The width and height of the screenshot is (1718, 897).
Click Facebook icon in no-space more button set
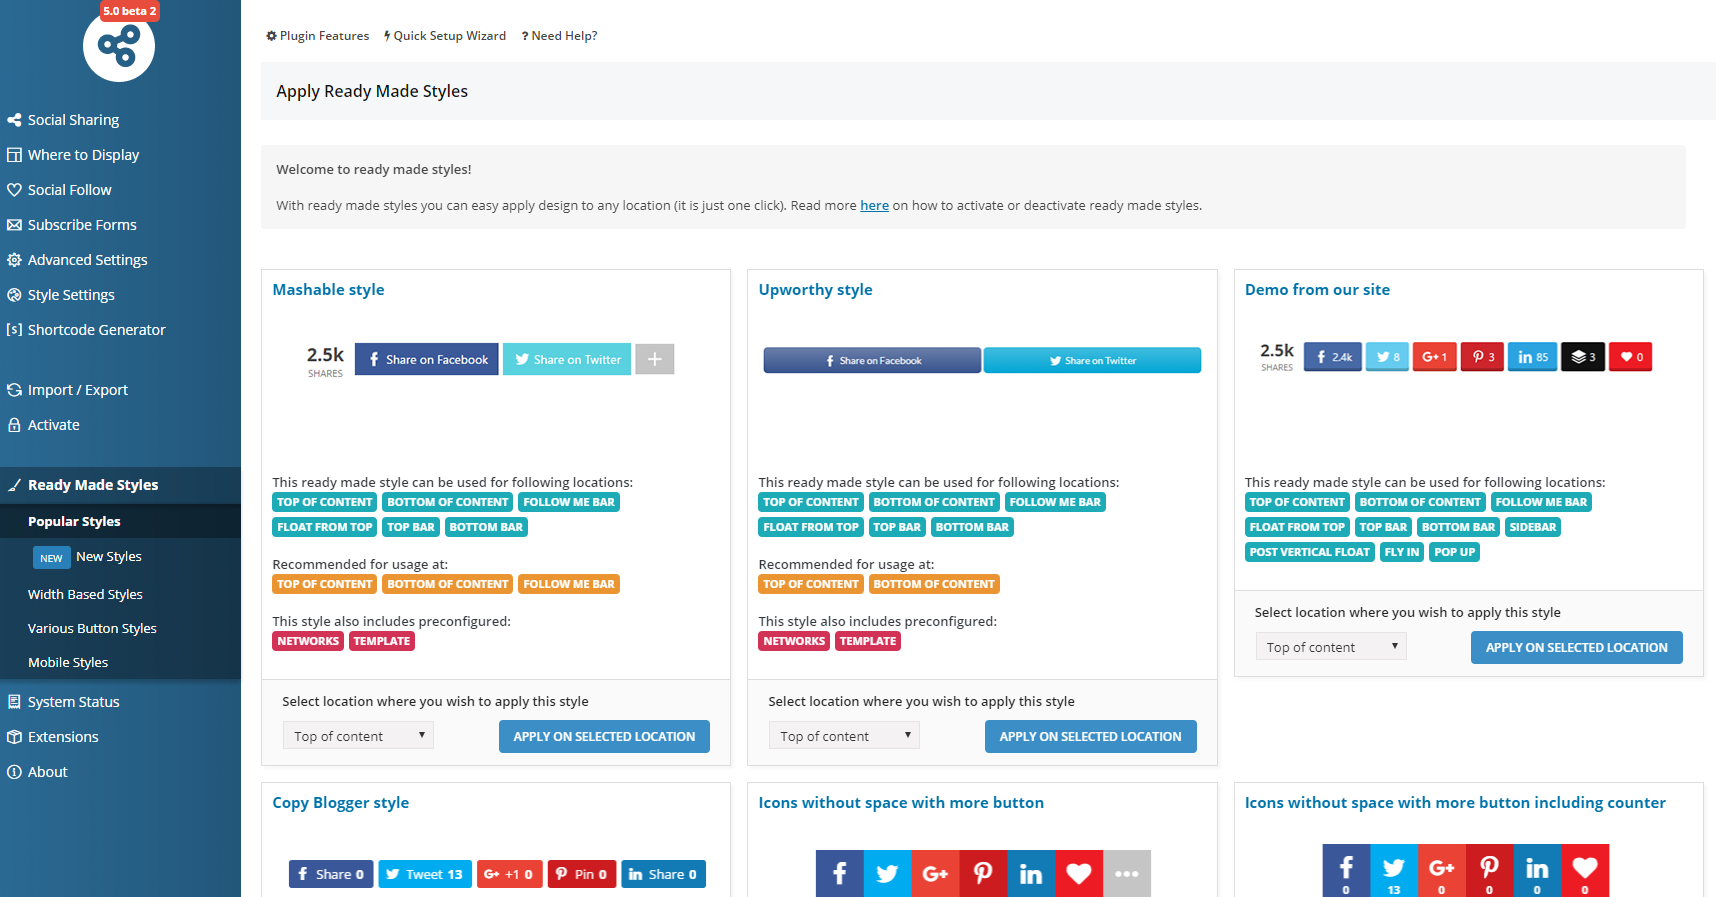(839, 873)
